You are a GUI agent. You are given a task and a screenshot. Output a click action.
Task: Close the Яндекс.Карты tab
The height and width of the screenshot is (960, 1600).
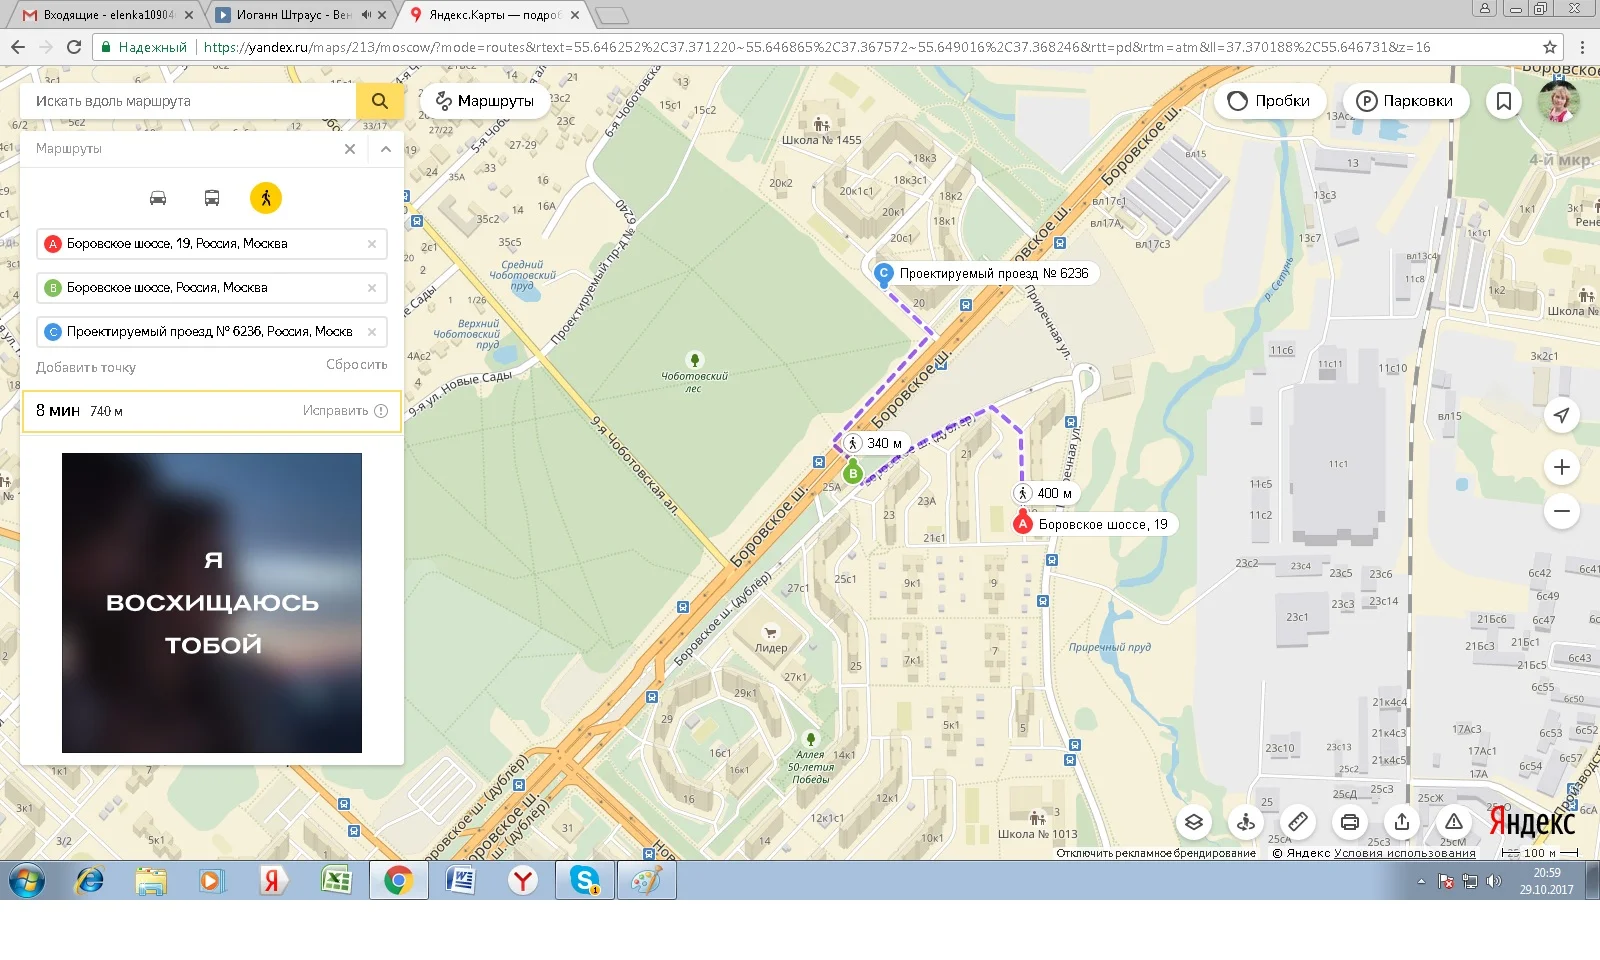coord(575,15)
